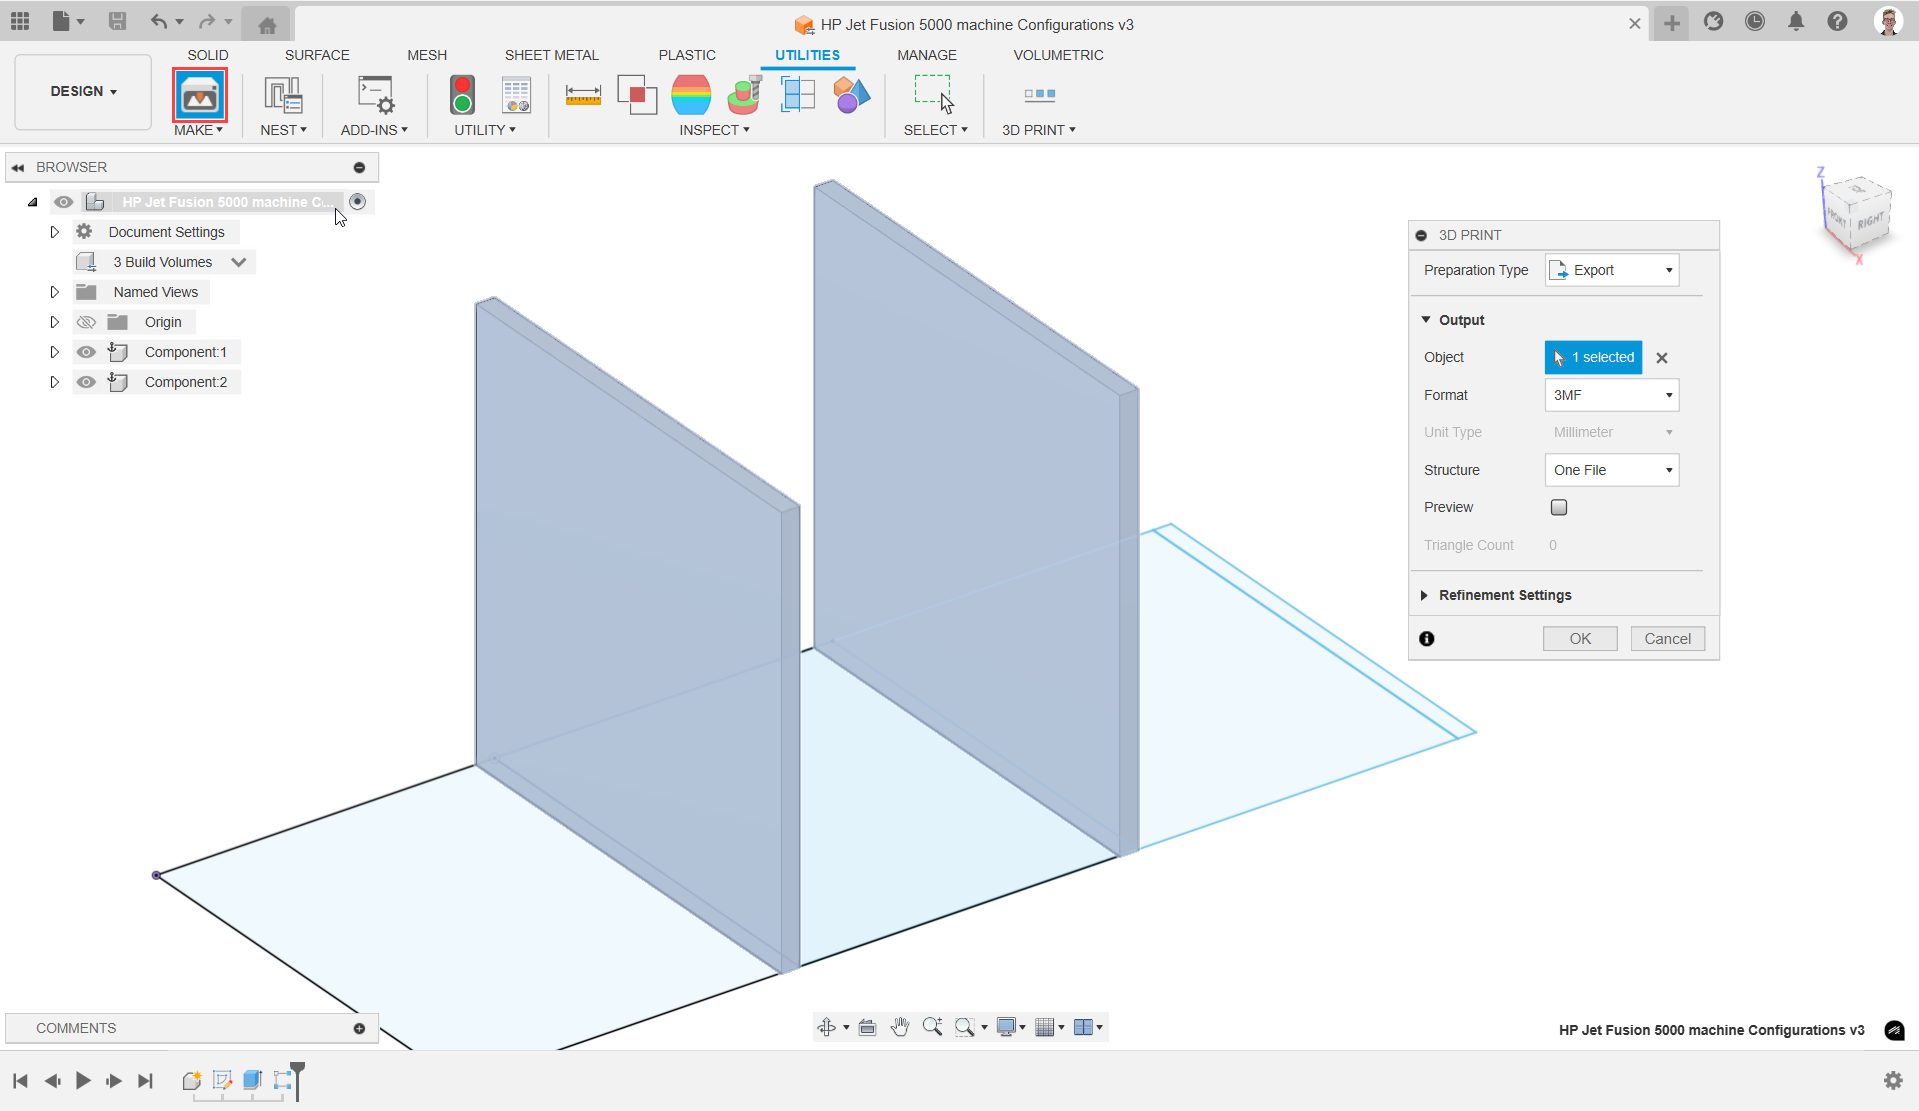Select the Nest tool
Viewport: 1919px width, 1111px height.
coord(283,95)
